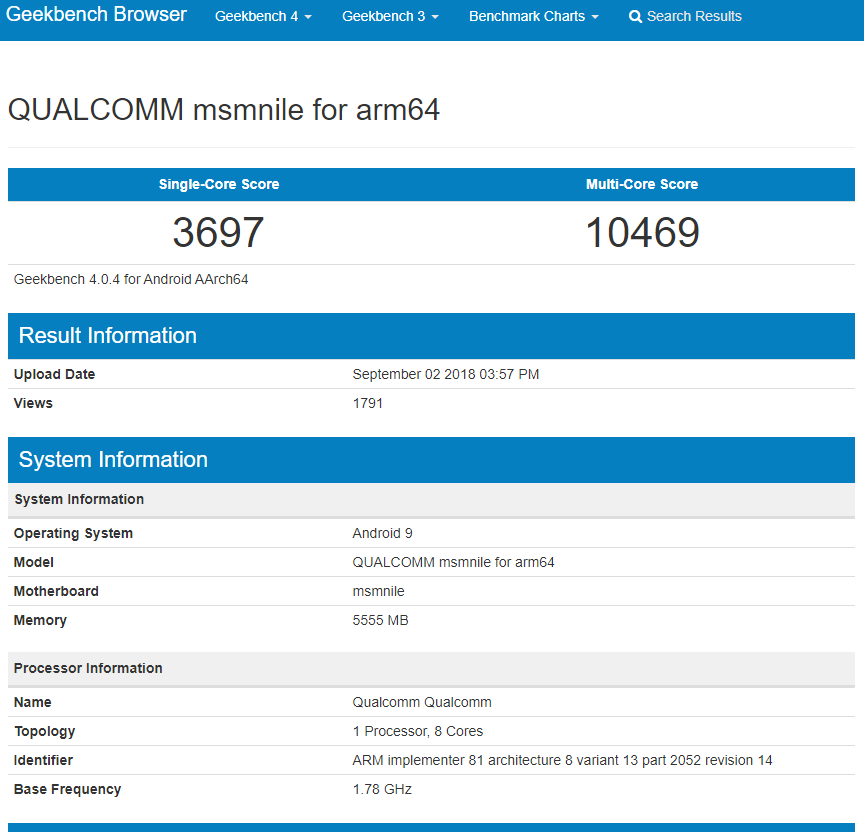
Task: Select model value QUALCOMM msmnile for arm64
Action: tap(453, 563)
